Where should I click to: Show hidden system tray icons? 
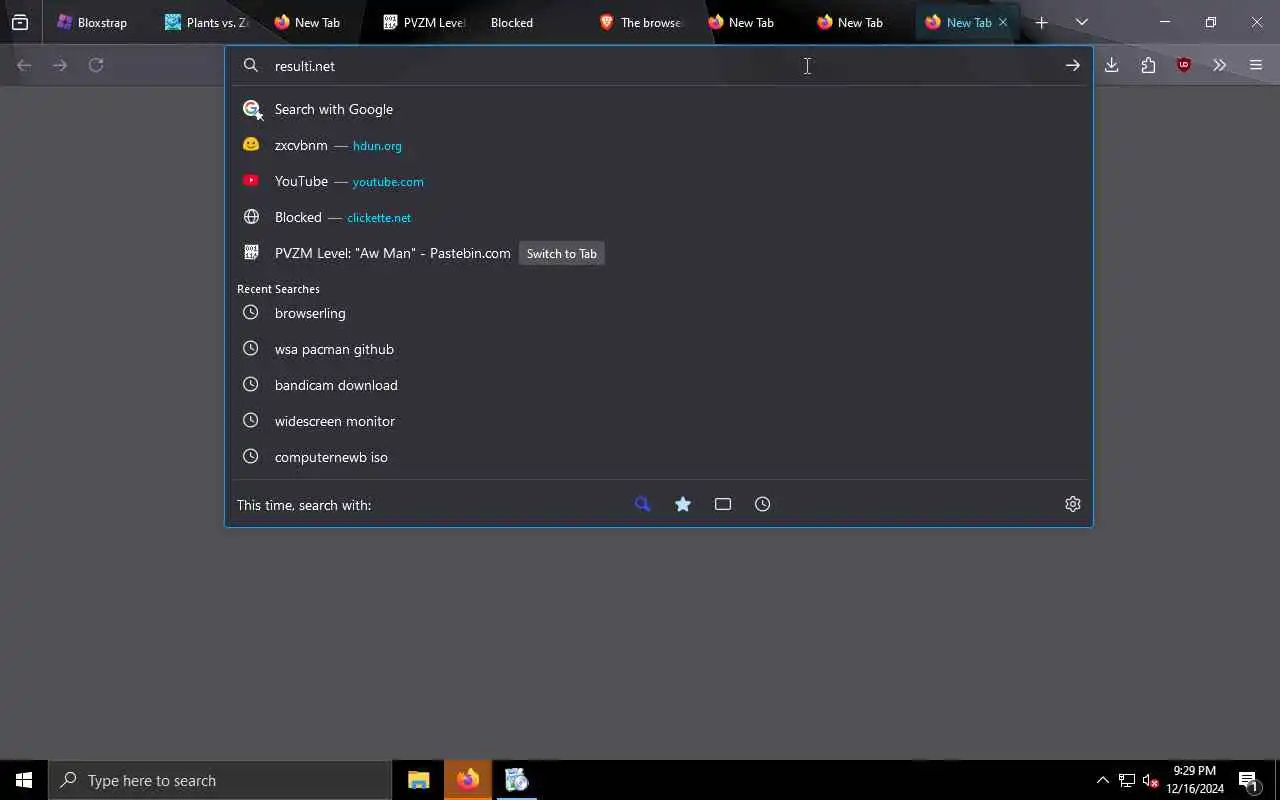pyautogui.click(x=1102, y=780)
